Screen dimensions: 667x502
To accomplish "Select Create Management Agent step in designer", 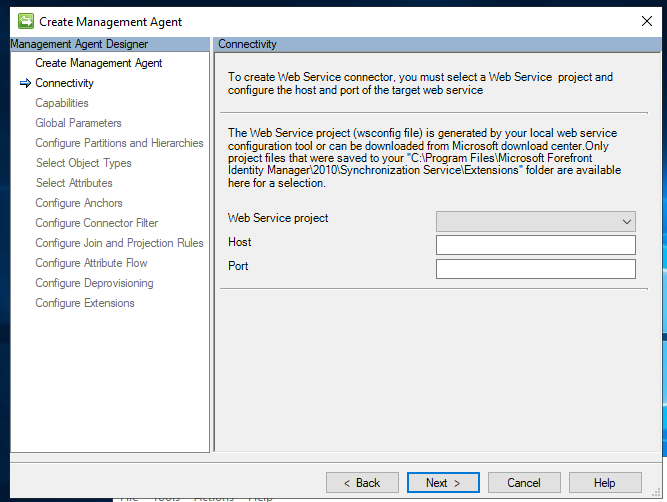I will [x=99, y=63].
